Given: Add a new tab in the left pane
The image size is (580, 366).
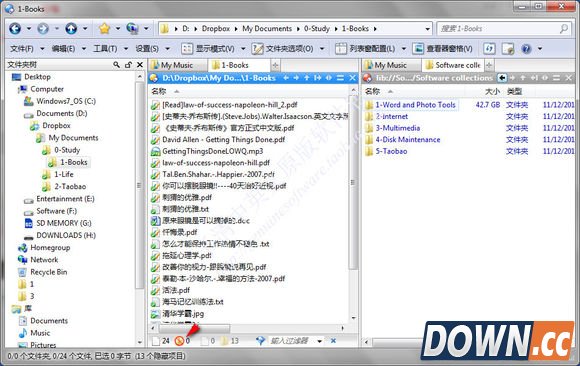Looking at the screenshot, I should (x=275, y=66).
